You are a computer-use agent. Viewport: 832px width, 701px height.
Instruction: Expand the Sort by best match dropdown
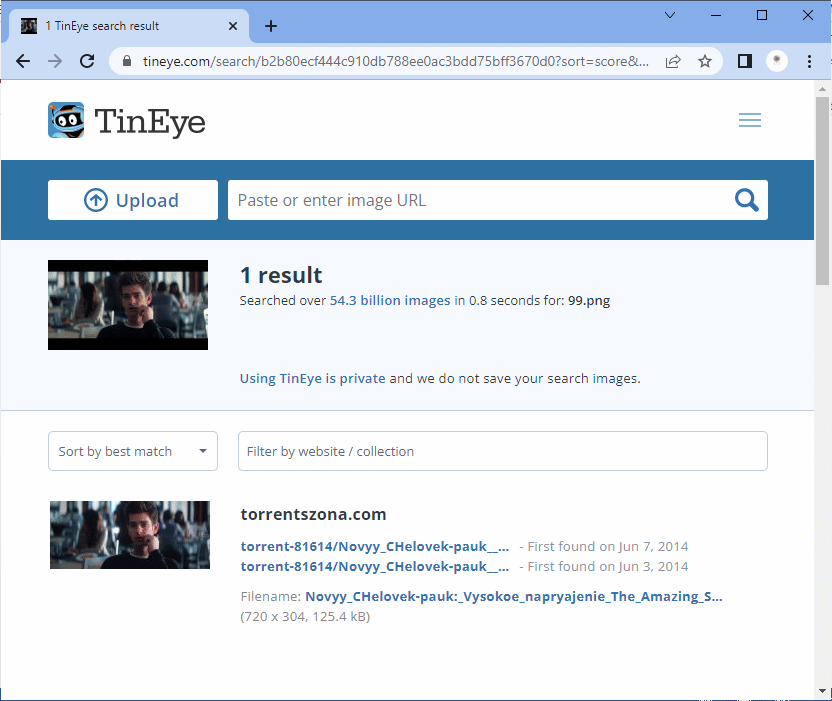pyautogui.click(x=133, y=451)
